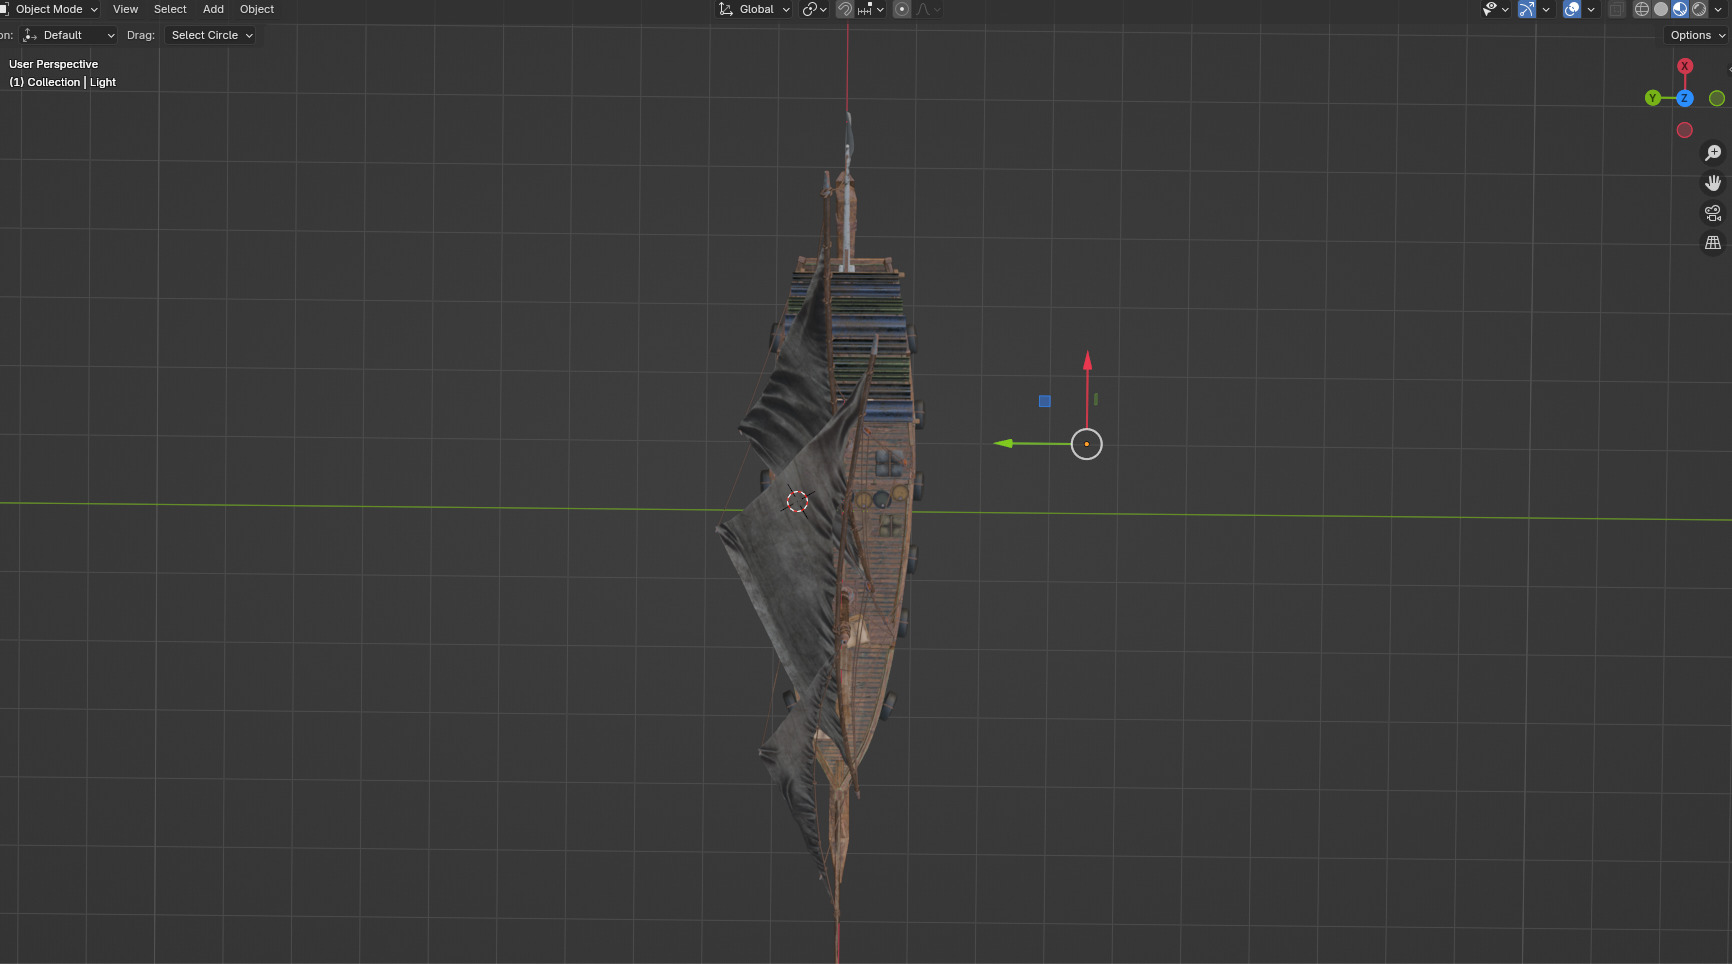Switch to solid viewport shading
The image size is (1732, 964).
1661,9
